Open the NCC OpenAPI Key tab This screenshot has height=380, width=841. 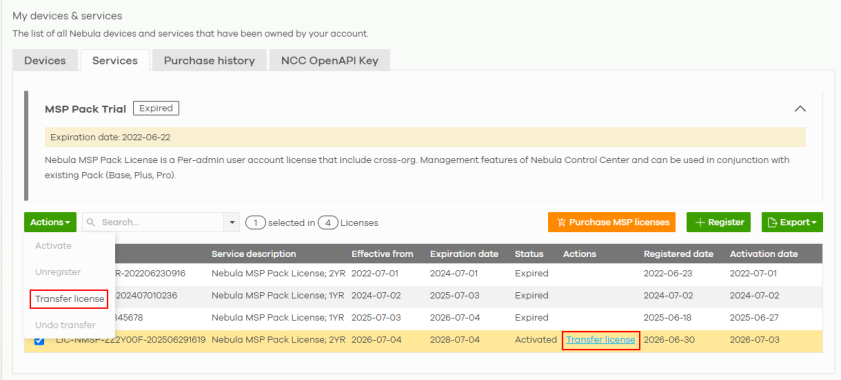[x=329, y=61]
